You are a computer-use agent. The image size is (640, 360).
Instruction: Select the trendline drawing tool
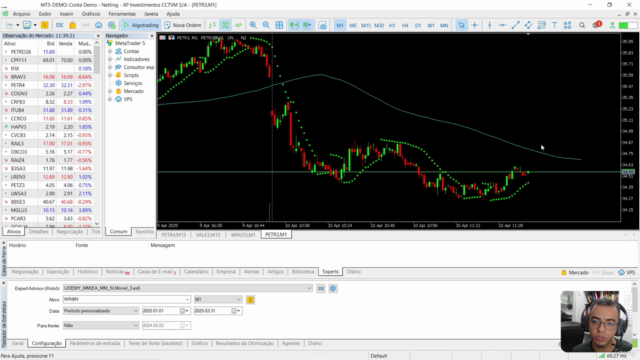[x=516, y=25]
